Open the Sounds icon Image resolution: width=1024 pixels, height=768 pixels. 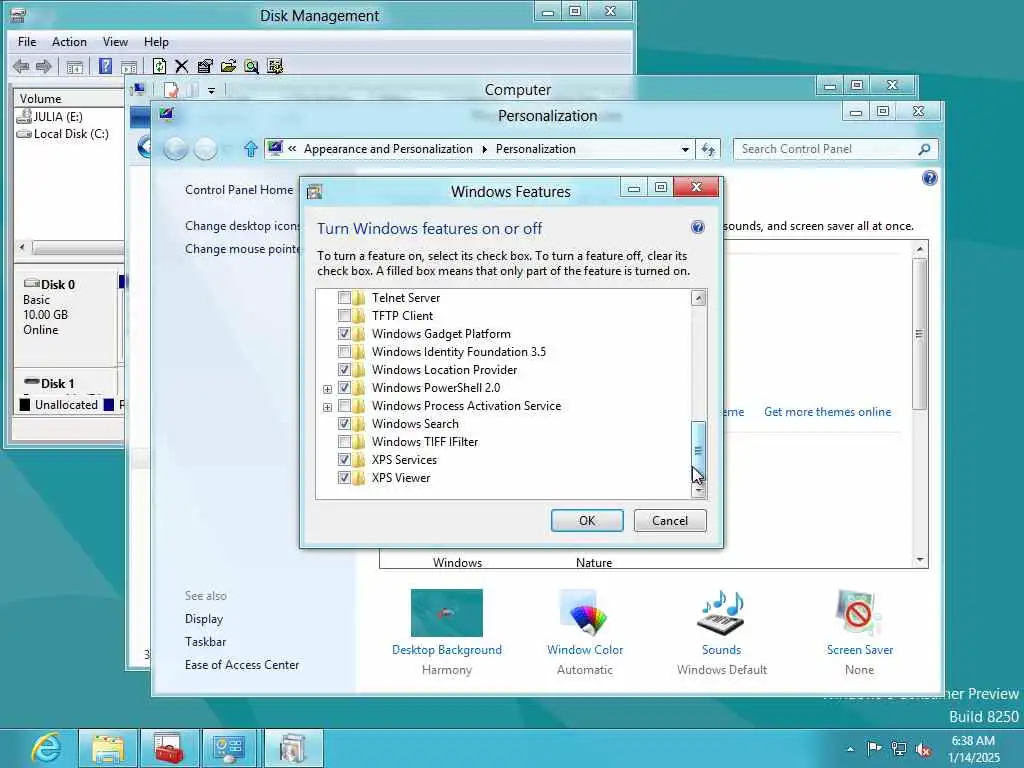coord(722,613)
